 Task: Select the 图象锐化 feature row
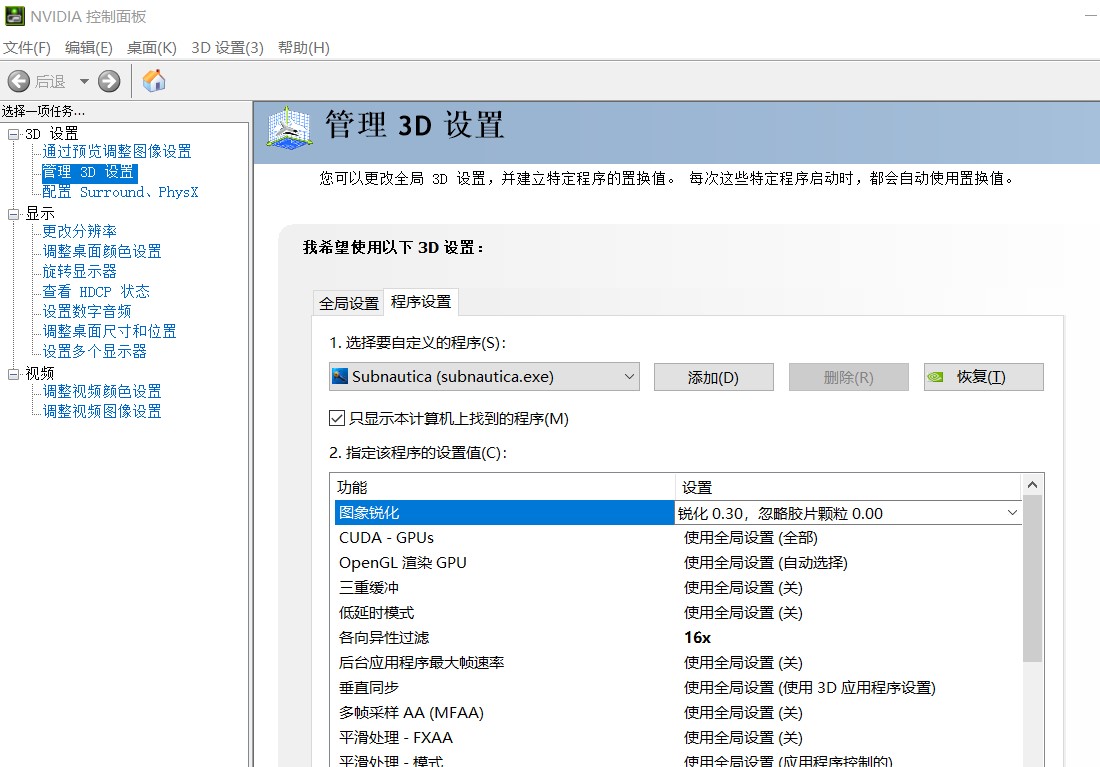click(504, 513)
